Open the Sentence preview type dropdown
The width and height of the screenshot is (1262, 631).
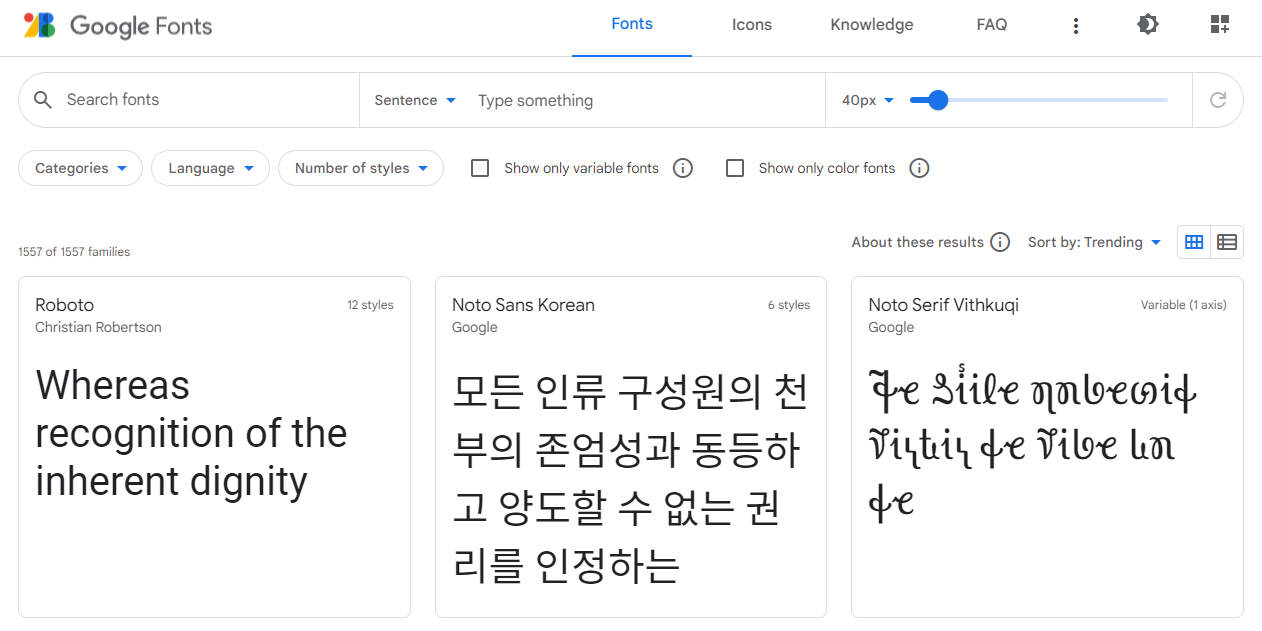(415, 100)
